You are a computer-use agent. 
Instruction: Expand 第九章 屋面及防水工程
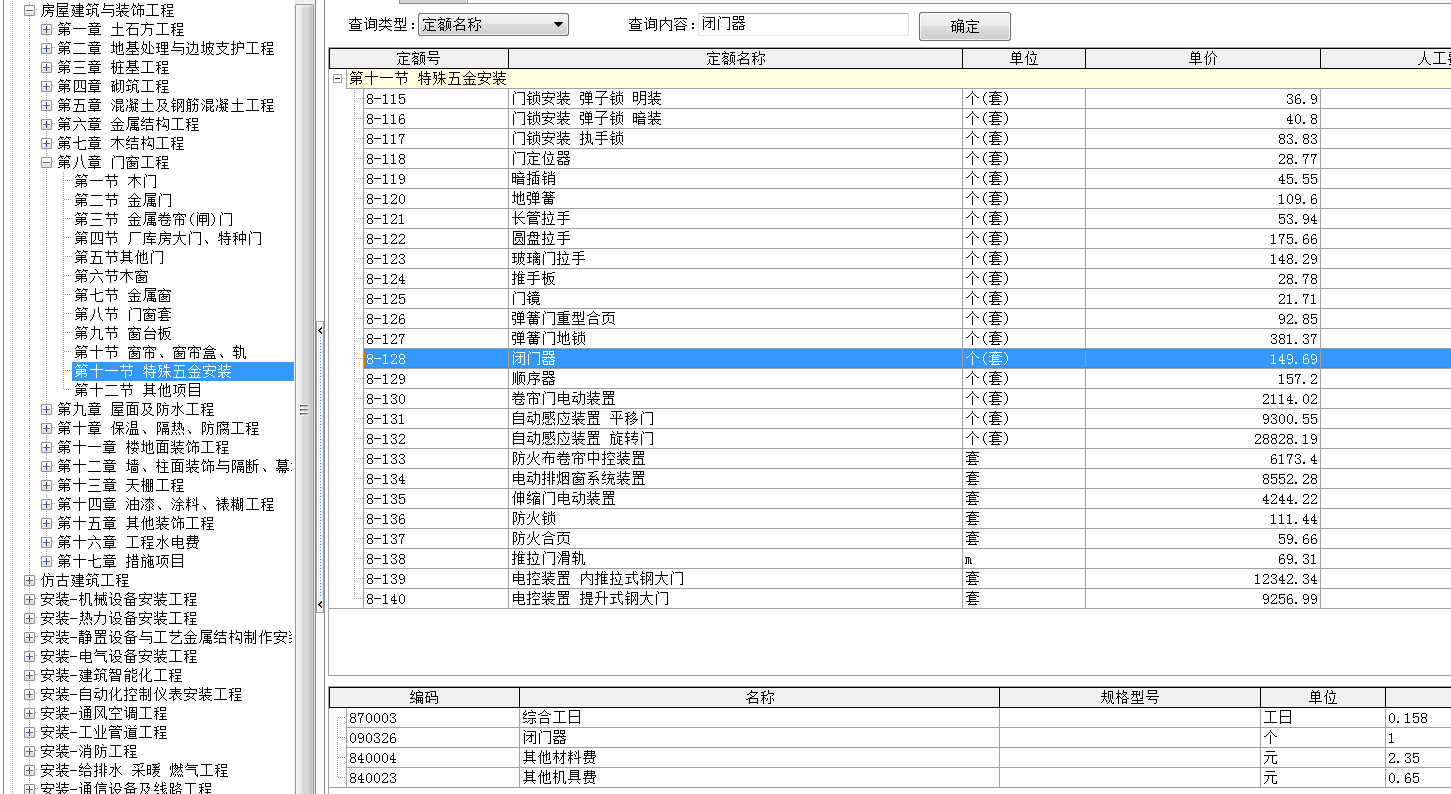point(46,409)
